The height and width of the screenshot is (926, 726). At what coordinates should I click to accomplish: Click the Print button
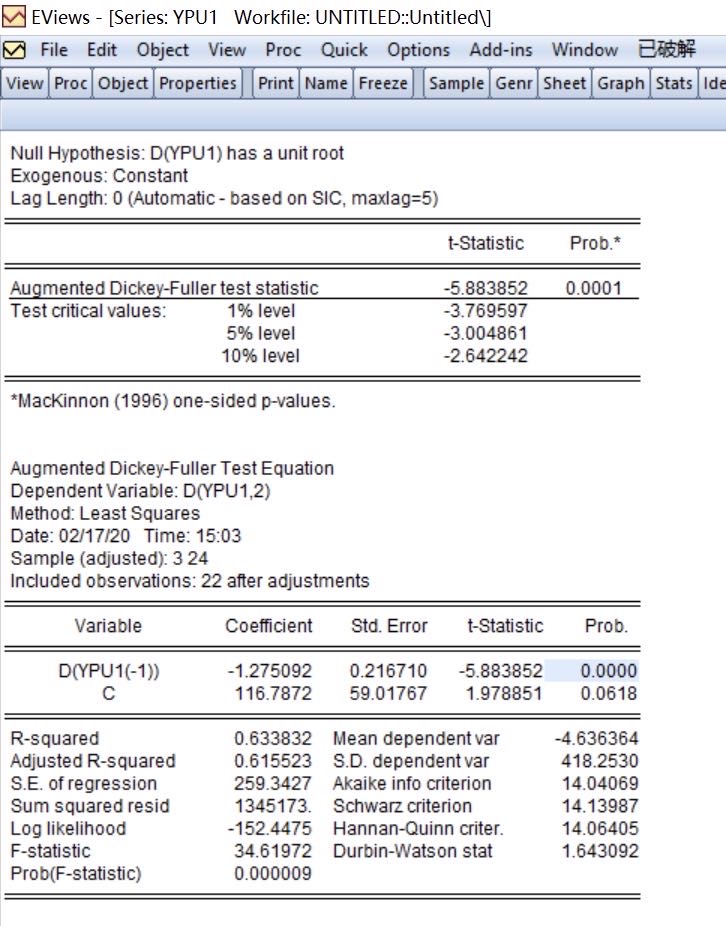tap(276, 83)
